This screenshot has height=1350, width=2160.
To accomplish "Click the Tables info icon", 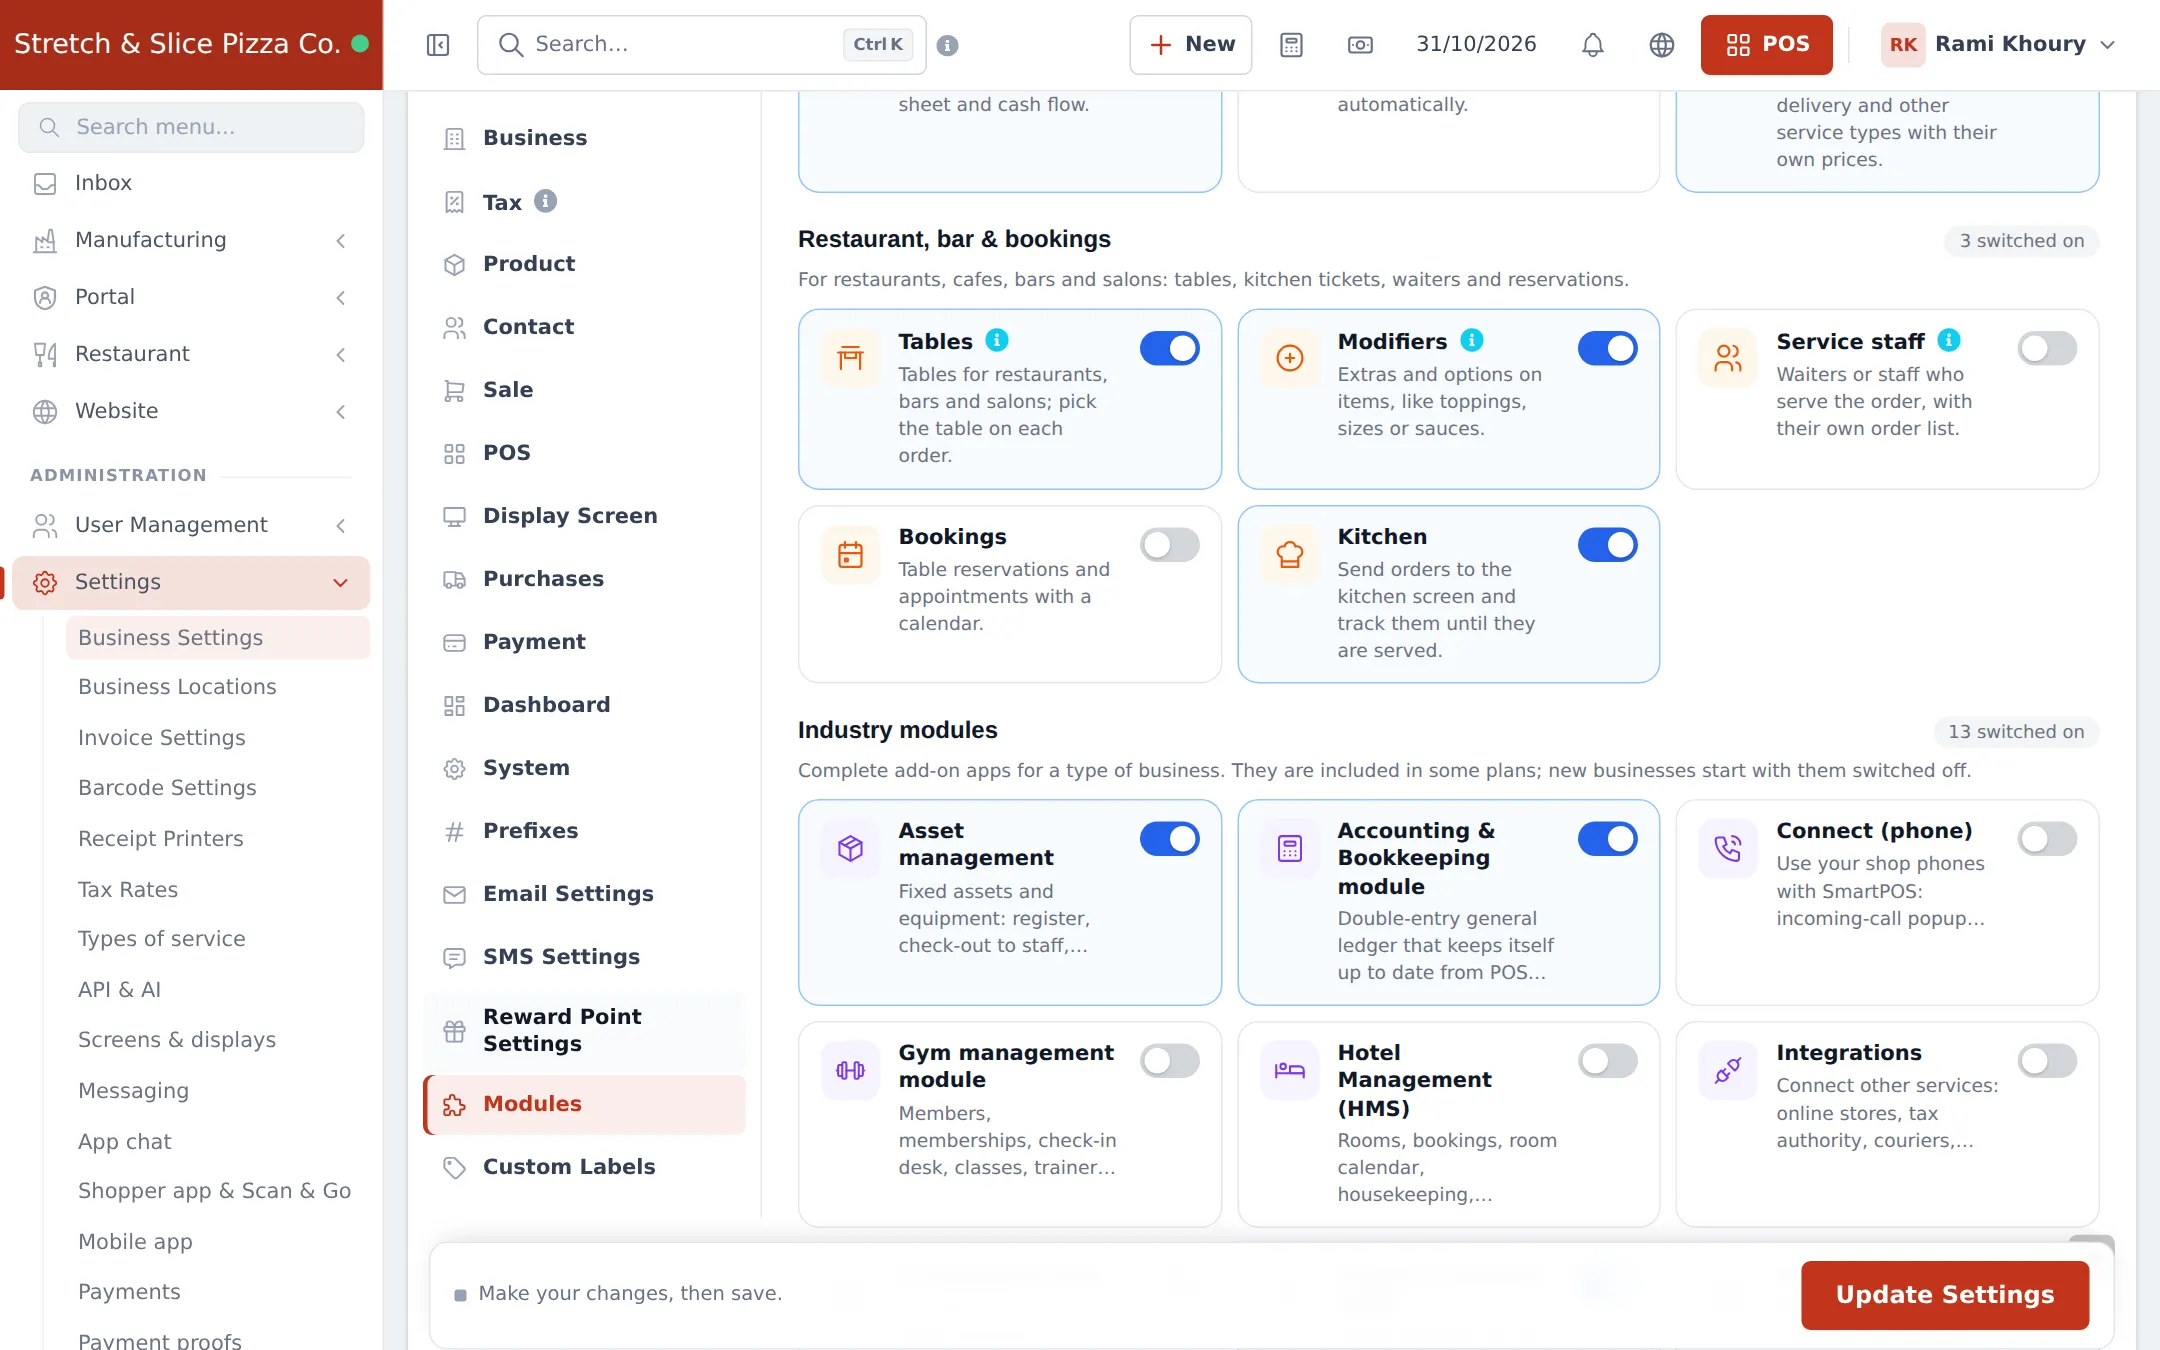I will (997, 340).
